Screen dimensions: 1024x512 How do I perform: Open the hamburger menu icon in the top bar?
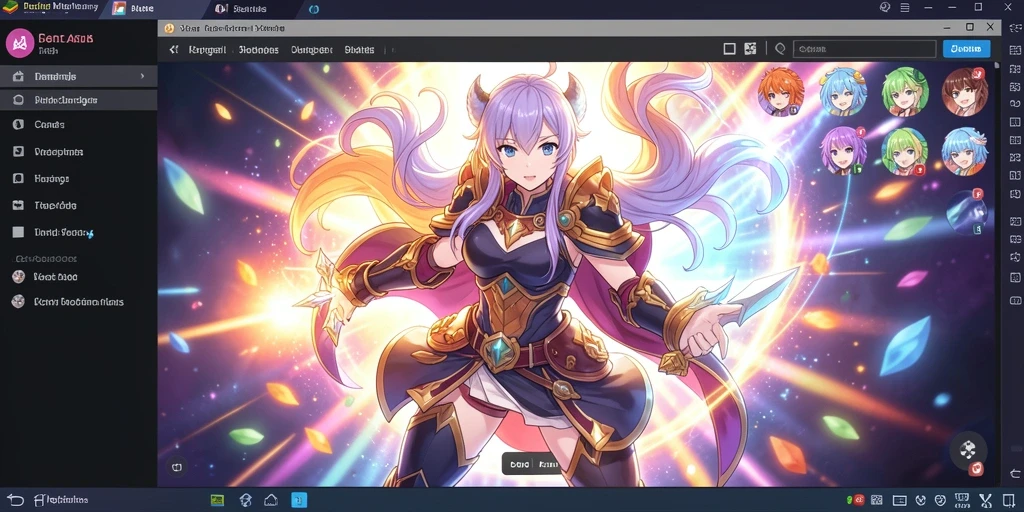click(904, 8)
